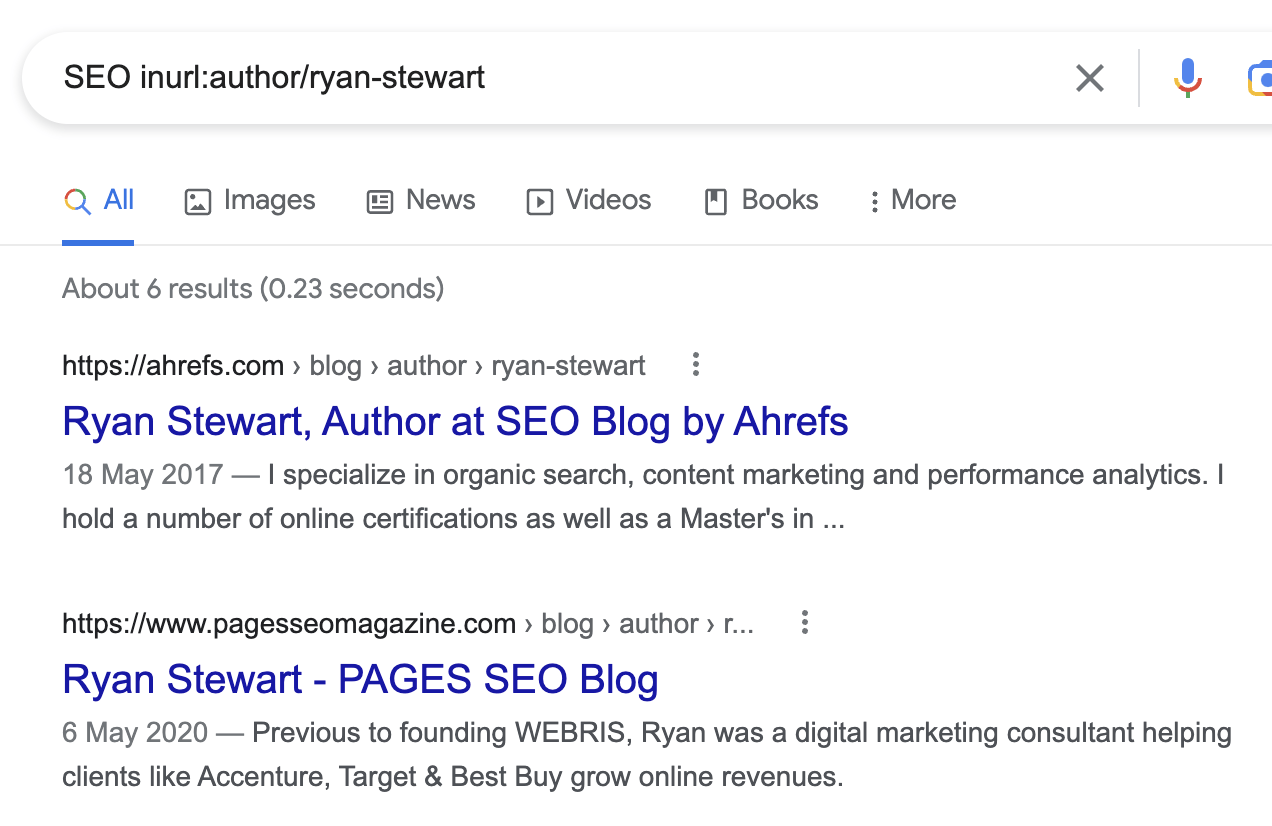Click the Images tab icon
The height and width of the screenshot is (826, 1272).
[x=198, y=200]
